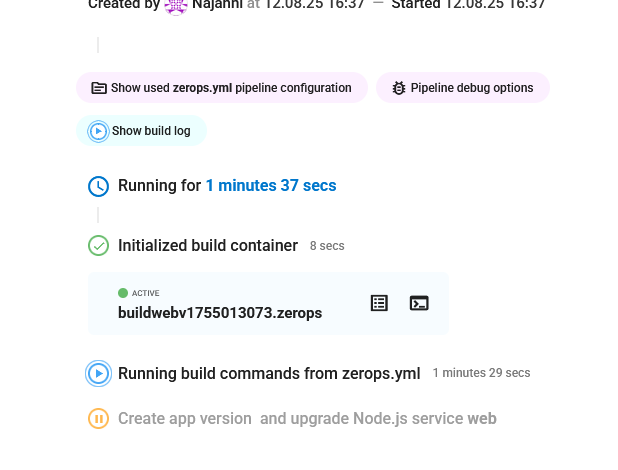Viewport: 618px width, 470px height.
Task: Click the orange pause icon beside Create app version
Action: pos(98,419)
